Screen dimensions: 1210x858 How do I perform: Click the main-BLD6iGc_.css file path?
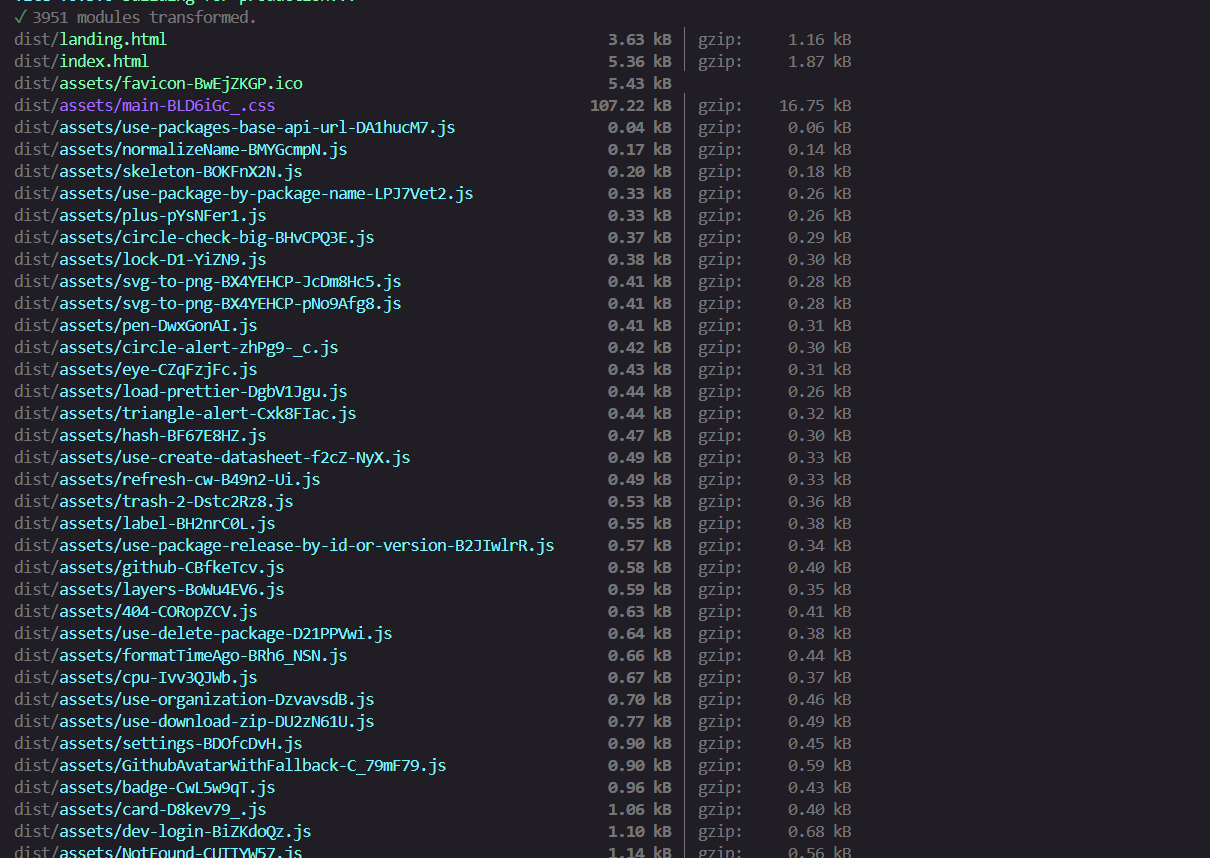144,105
